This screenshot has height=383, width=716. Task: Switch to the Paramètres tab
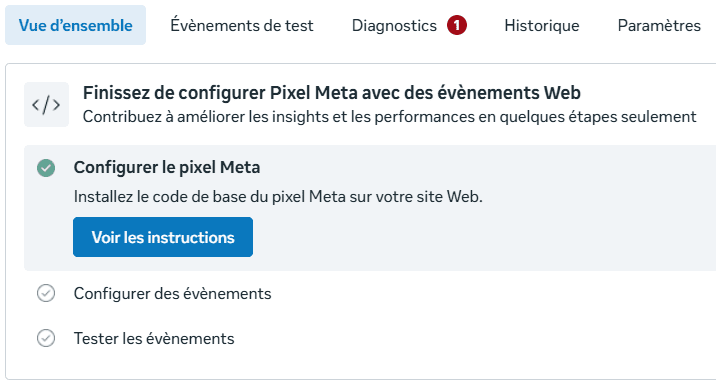coord(659,25)
